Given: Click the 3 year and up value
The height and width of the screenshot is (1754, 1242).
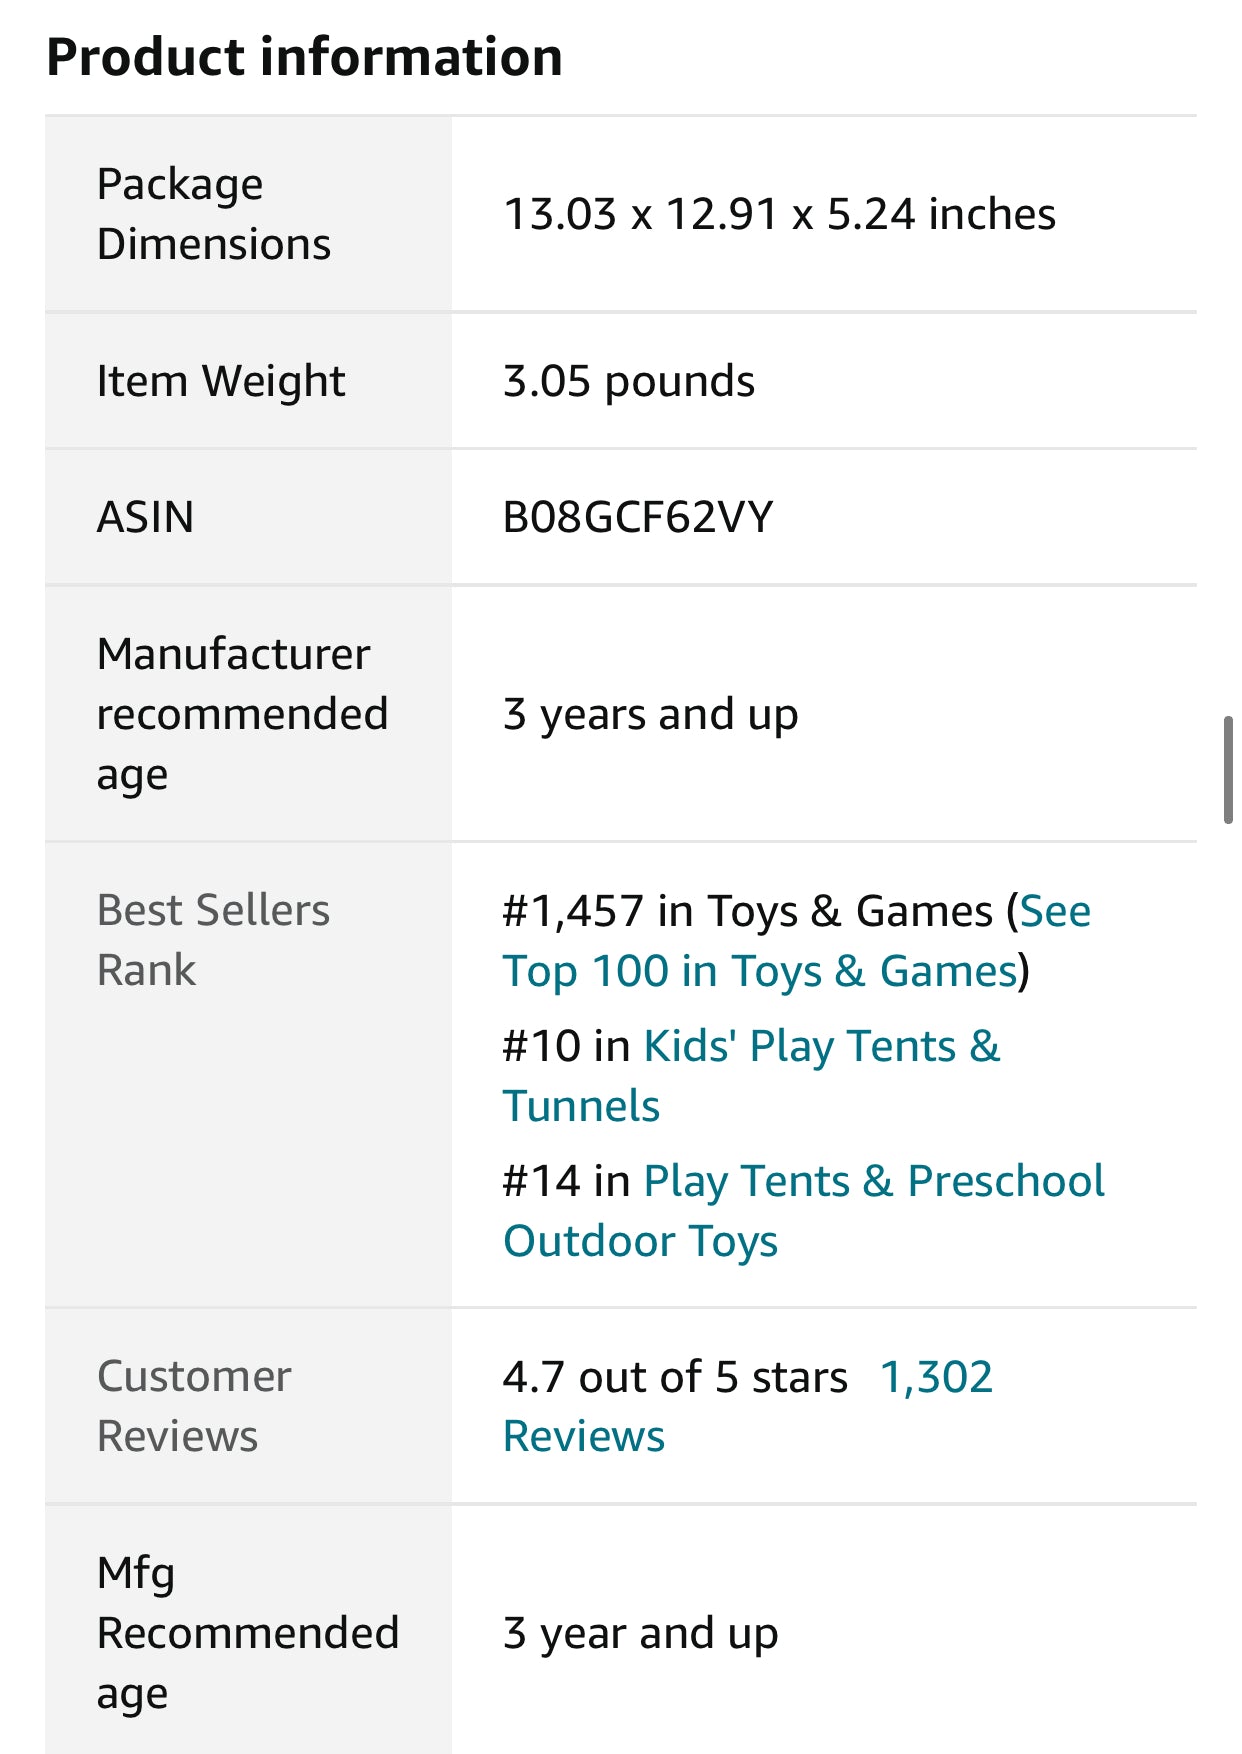Looking at the screenshot, I should point(641,1633).
